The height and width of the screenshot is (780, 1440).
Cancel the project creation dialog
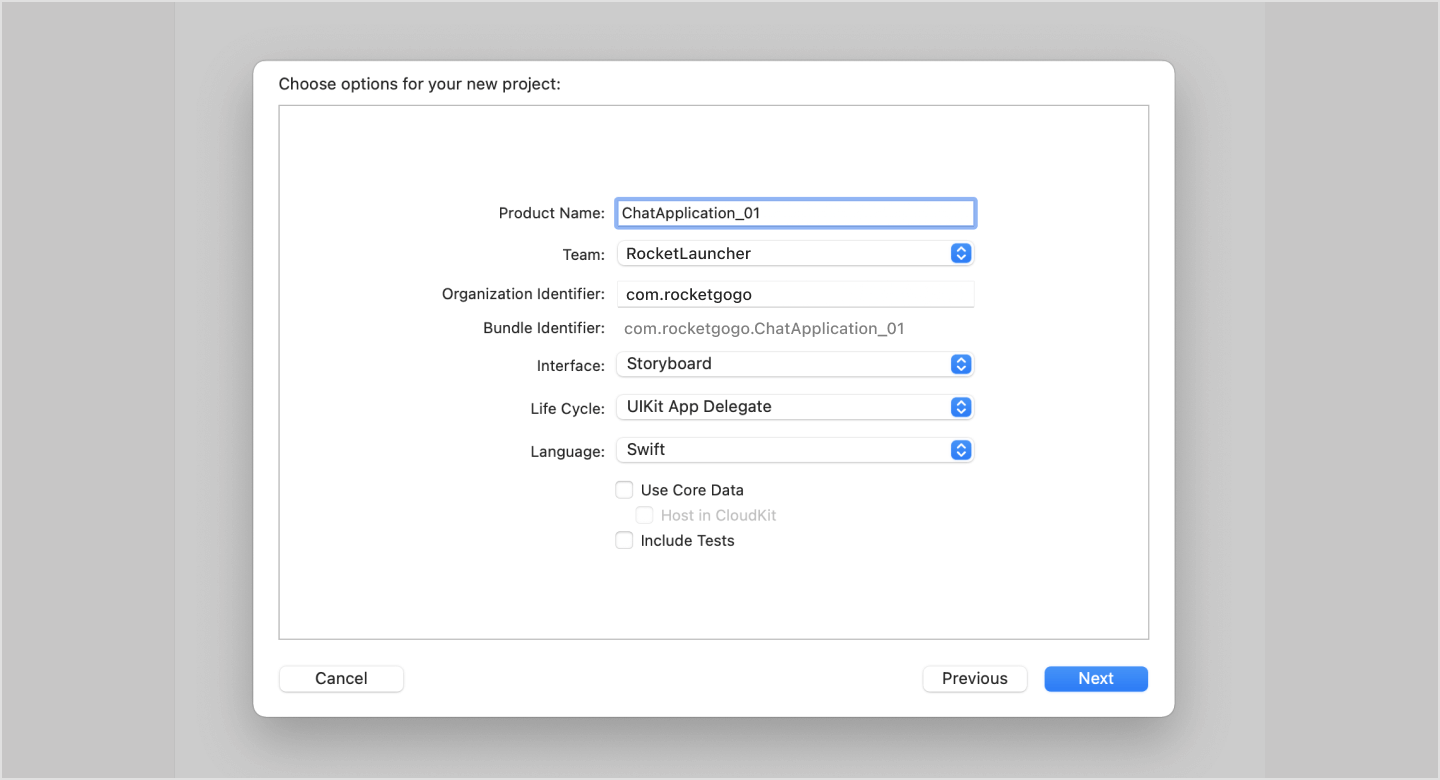[x=341, y=678]
